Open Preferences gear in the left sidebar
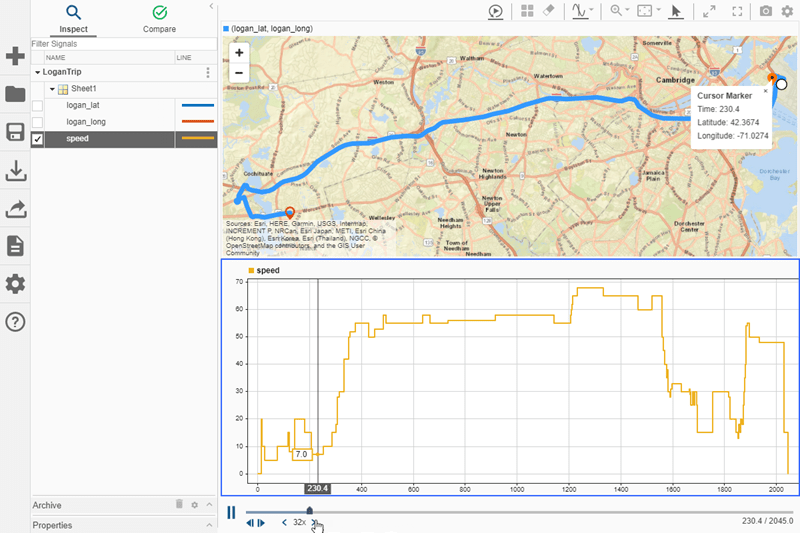The image size is (800, 533). click(x=15, y=284)
